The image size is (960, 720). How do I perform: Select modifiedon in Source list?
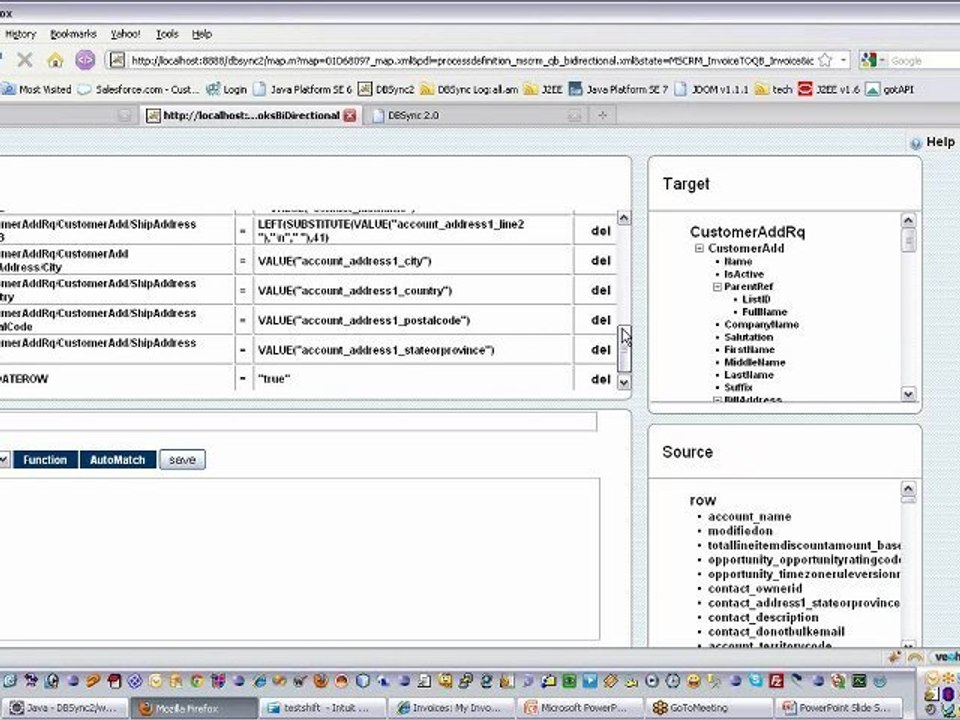tap(740, 531)
